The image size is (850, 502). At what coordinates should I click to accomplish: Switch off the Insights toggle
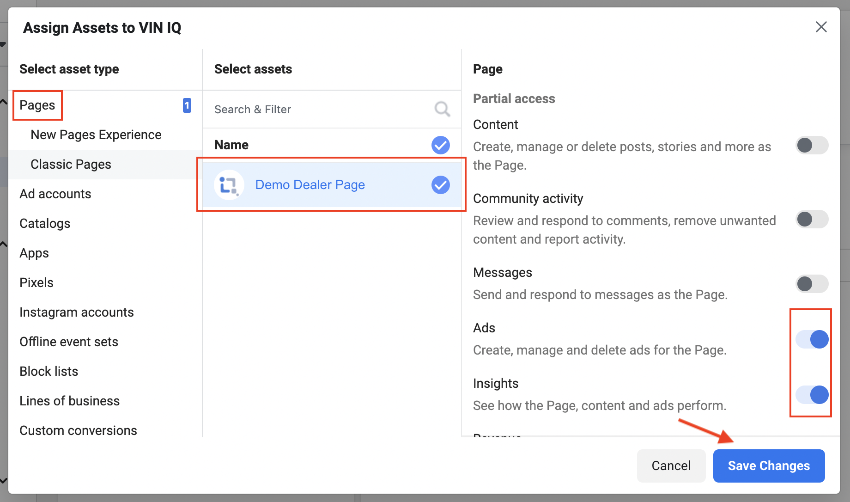pyautogui.click(x=812, y=395)
